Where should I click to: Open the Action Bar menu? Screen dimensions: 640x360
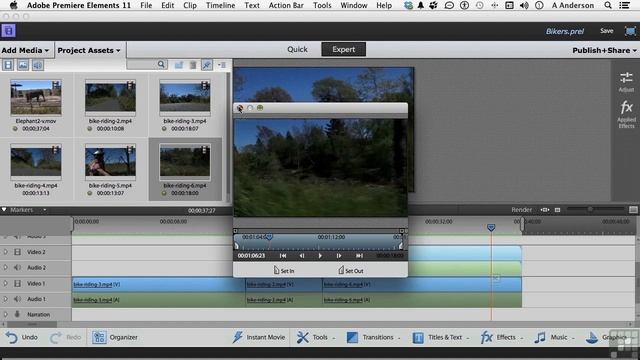point(286,5)
